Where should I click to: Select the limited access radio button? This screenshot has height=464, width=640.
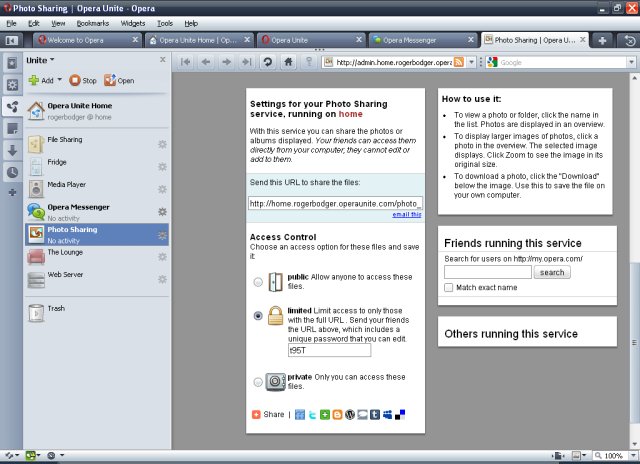coord(259,315)
